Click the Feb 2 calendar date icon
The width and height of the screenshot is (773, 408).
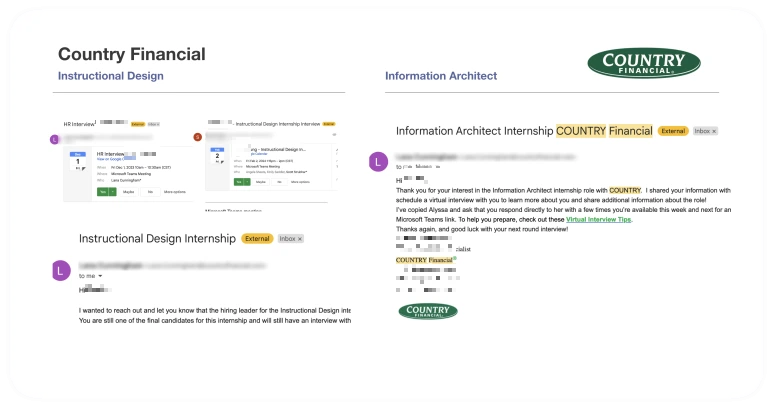click(217, 155)
